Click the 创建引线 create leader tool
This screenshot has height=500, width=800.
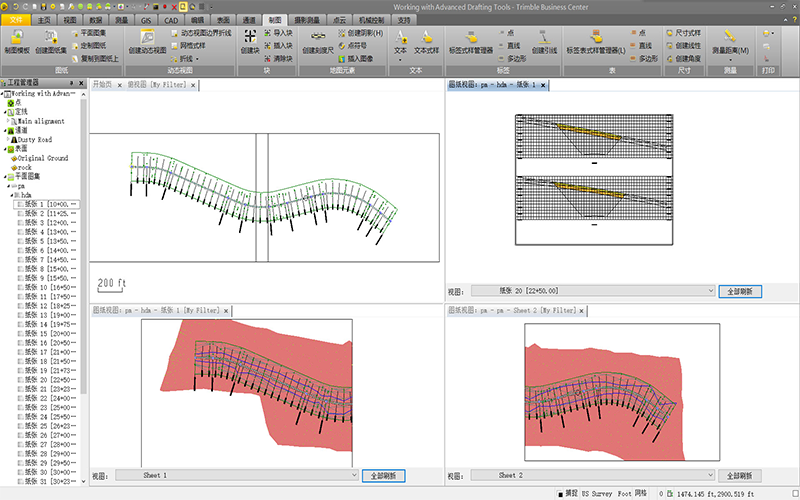pyautogui.click(x=544, y=42)
